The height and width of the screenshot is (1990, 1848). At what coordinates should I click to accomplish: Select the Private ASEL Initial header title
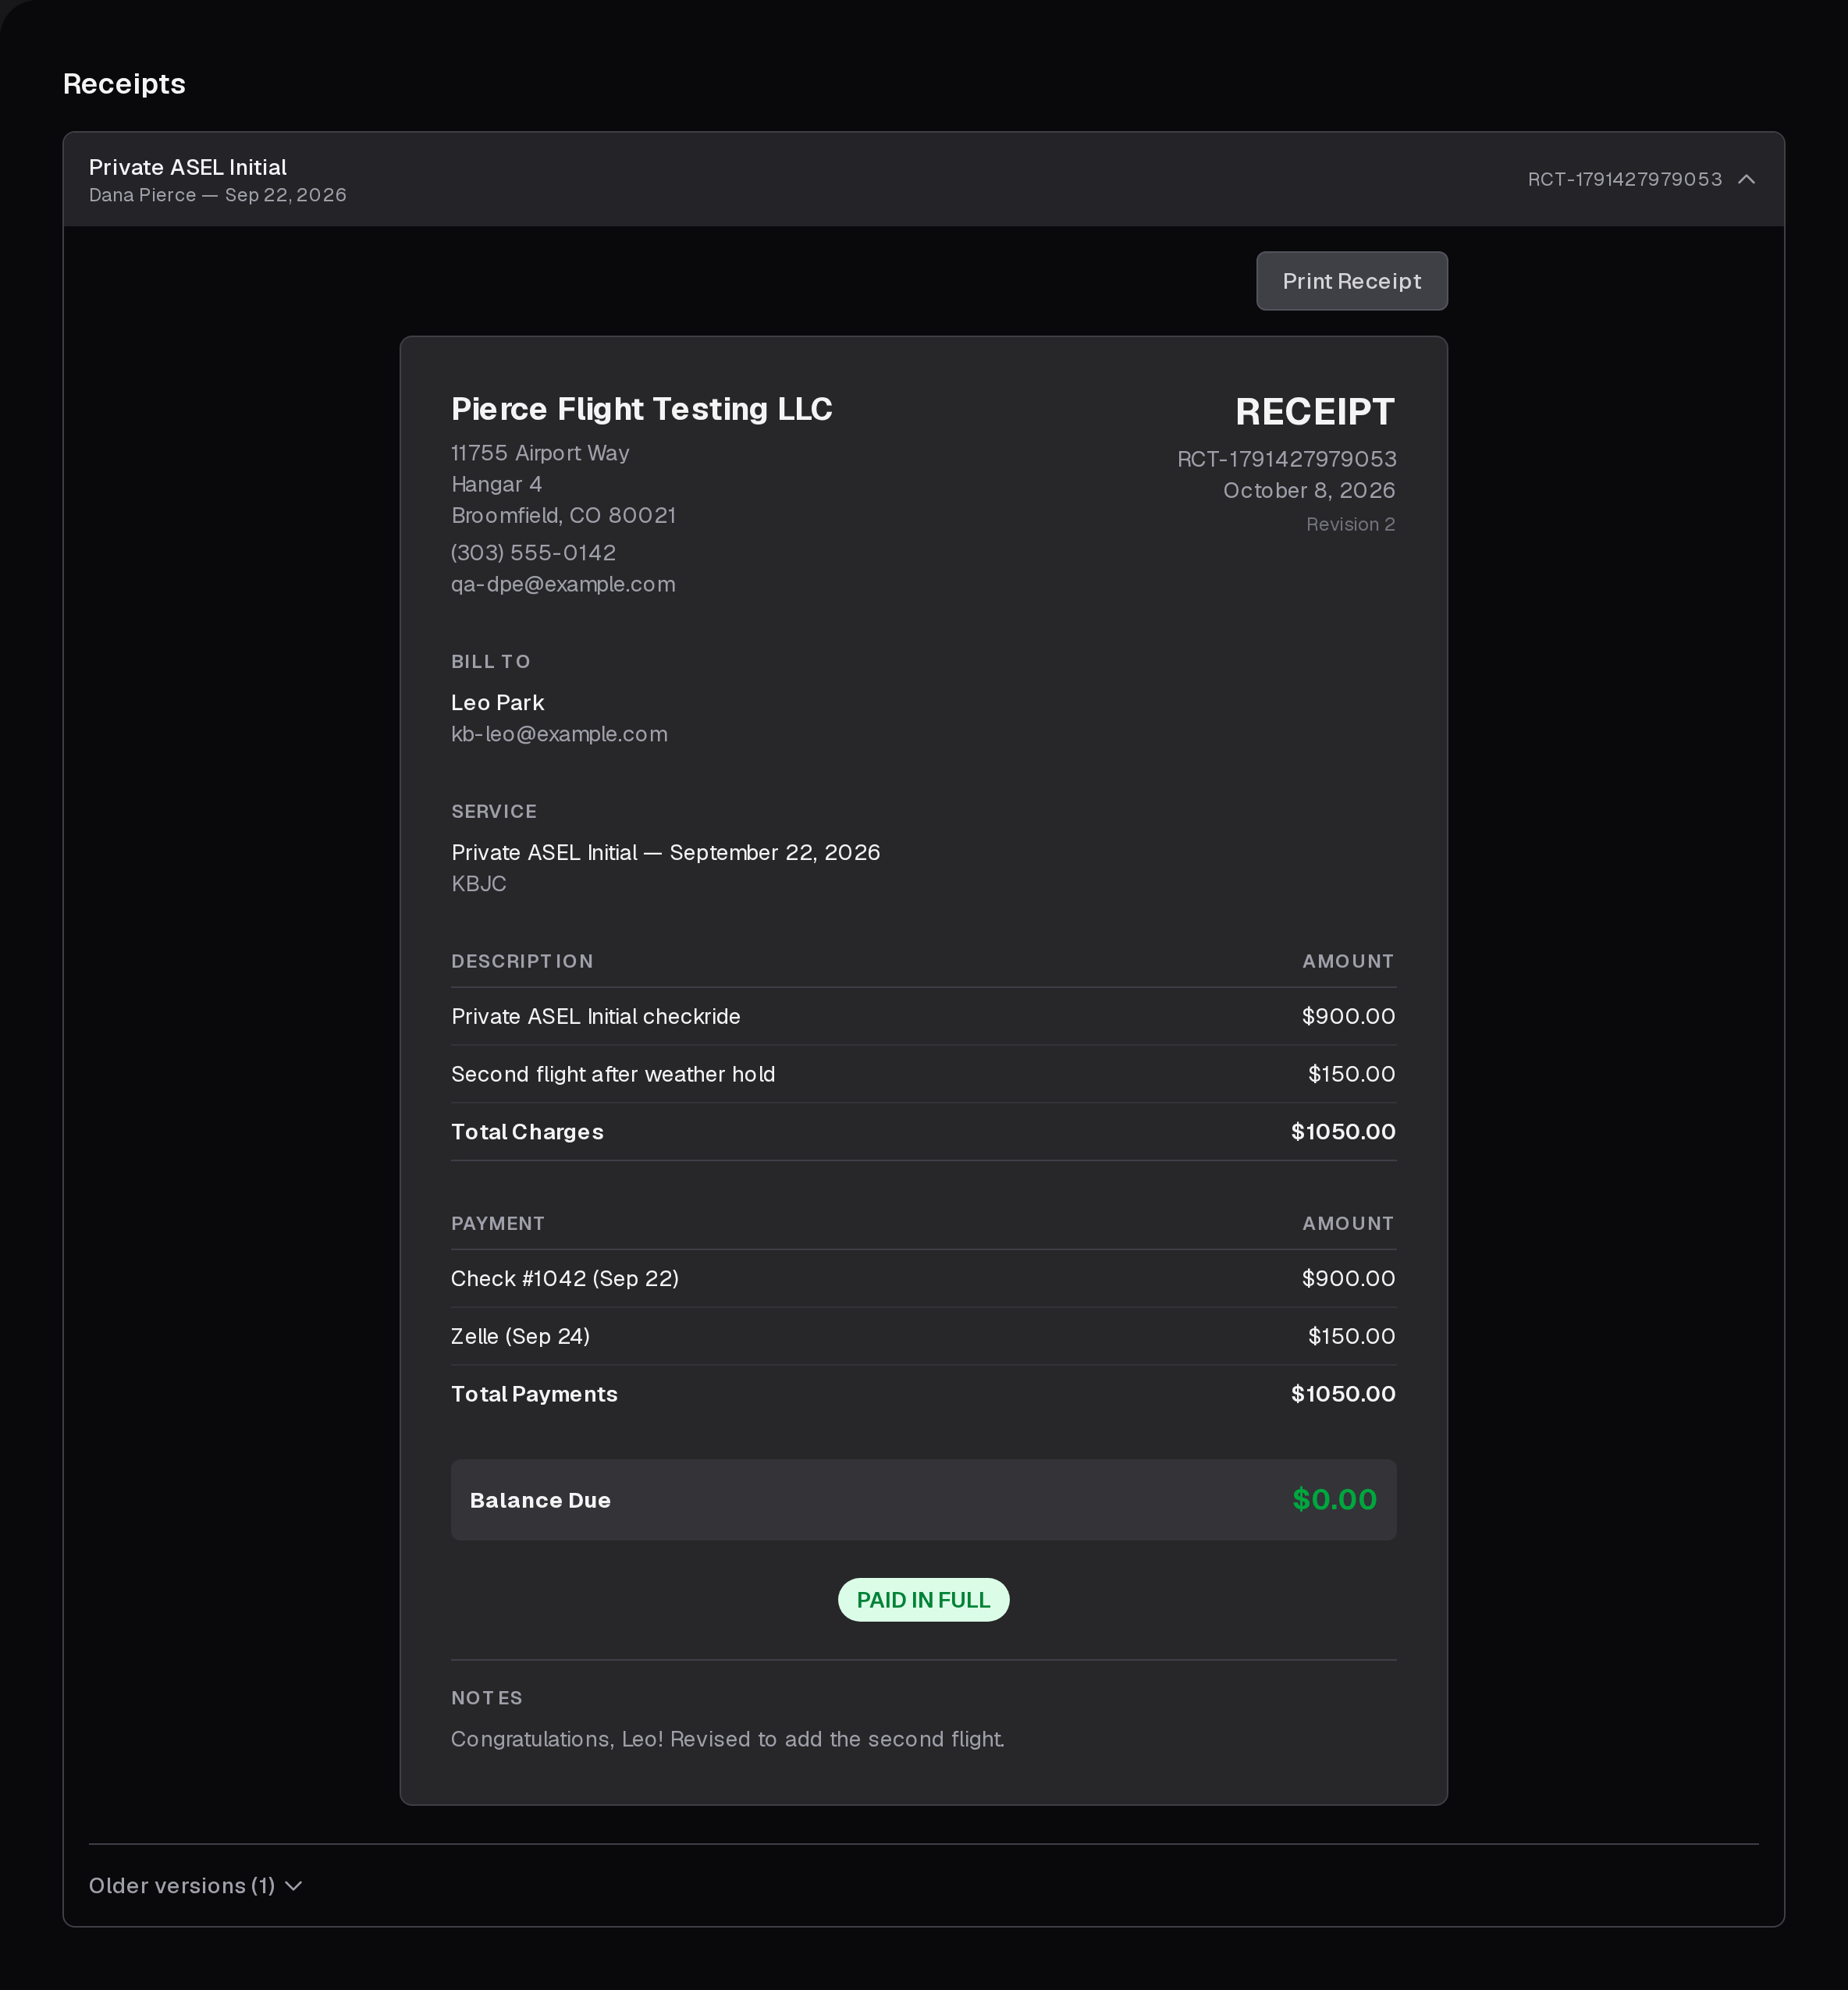tap(188, 167)
